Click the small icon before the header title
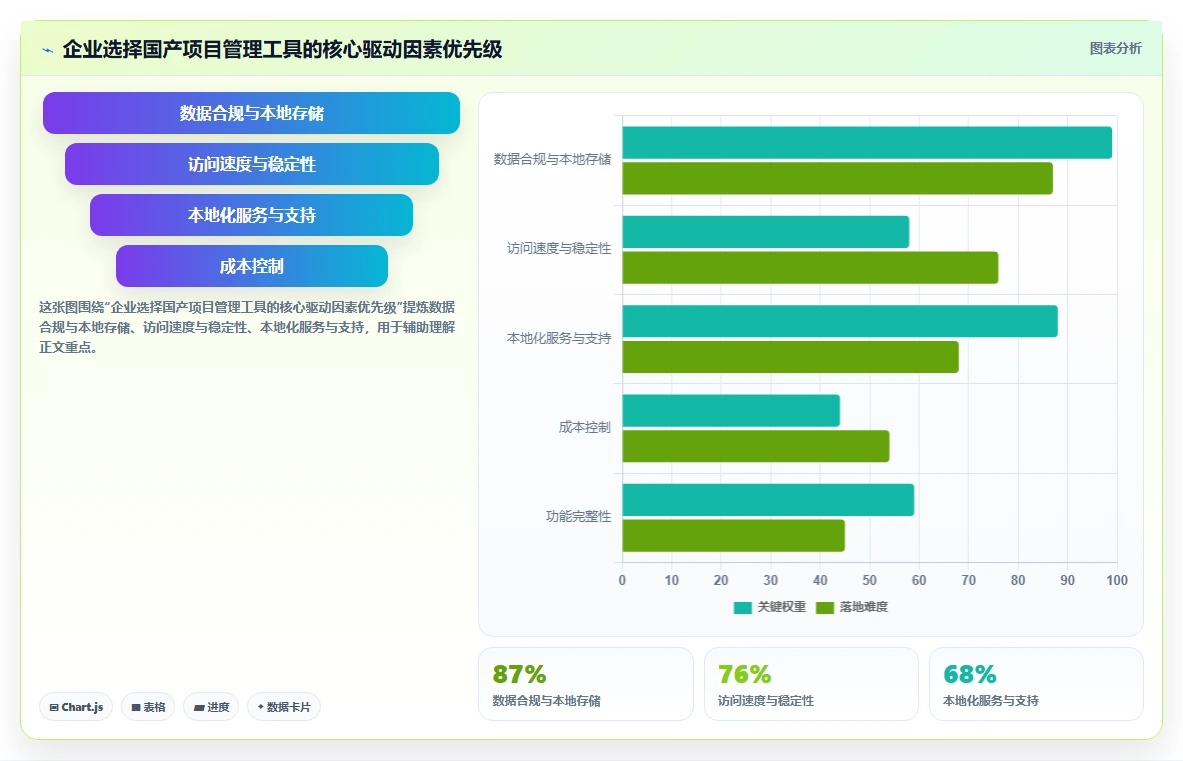Viewport: 1183px width, 761px height. (48, 51)
